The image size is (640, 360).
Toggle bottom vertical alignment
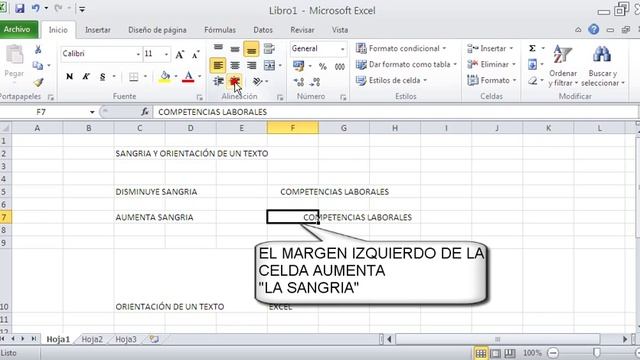251,49
